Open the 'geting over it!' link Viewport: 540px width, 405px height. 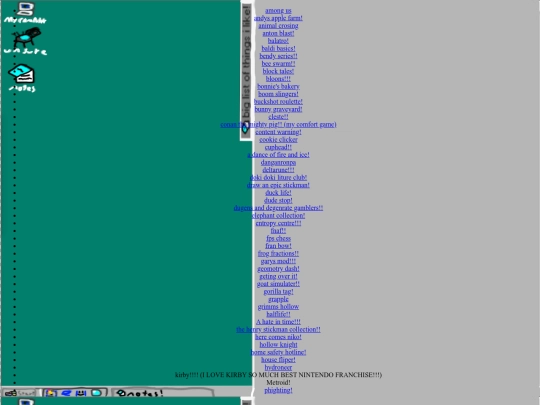(x=278, y=276)
